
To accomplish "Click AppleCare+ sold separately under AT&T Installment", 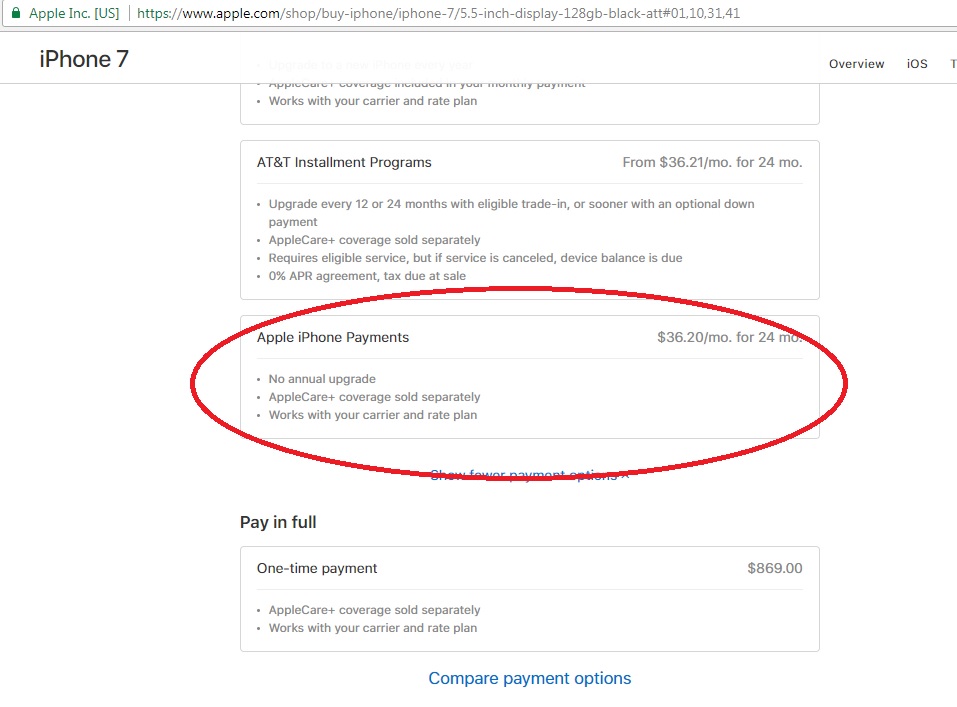I will click(374, 240).
